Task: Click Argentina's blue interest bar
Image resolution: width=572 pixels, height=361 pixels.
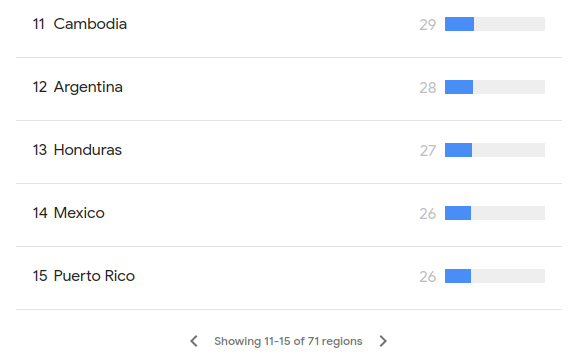Action: click(459, 87)
